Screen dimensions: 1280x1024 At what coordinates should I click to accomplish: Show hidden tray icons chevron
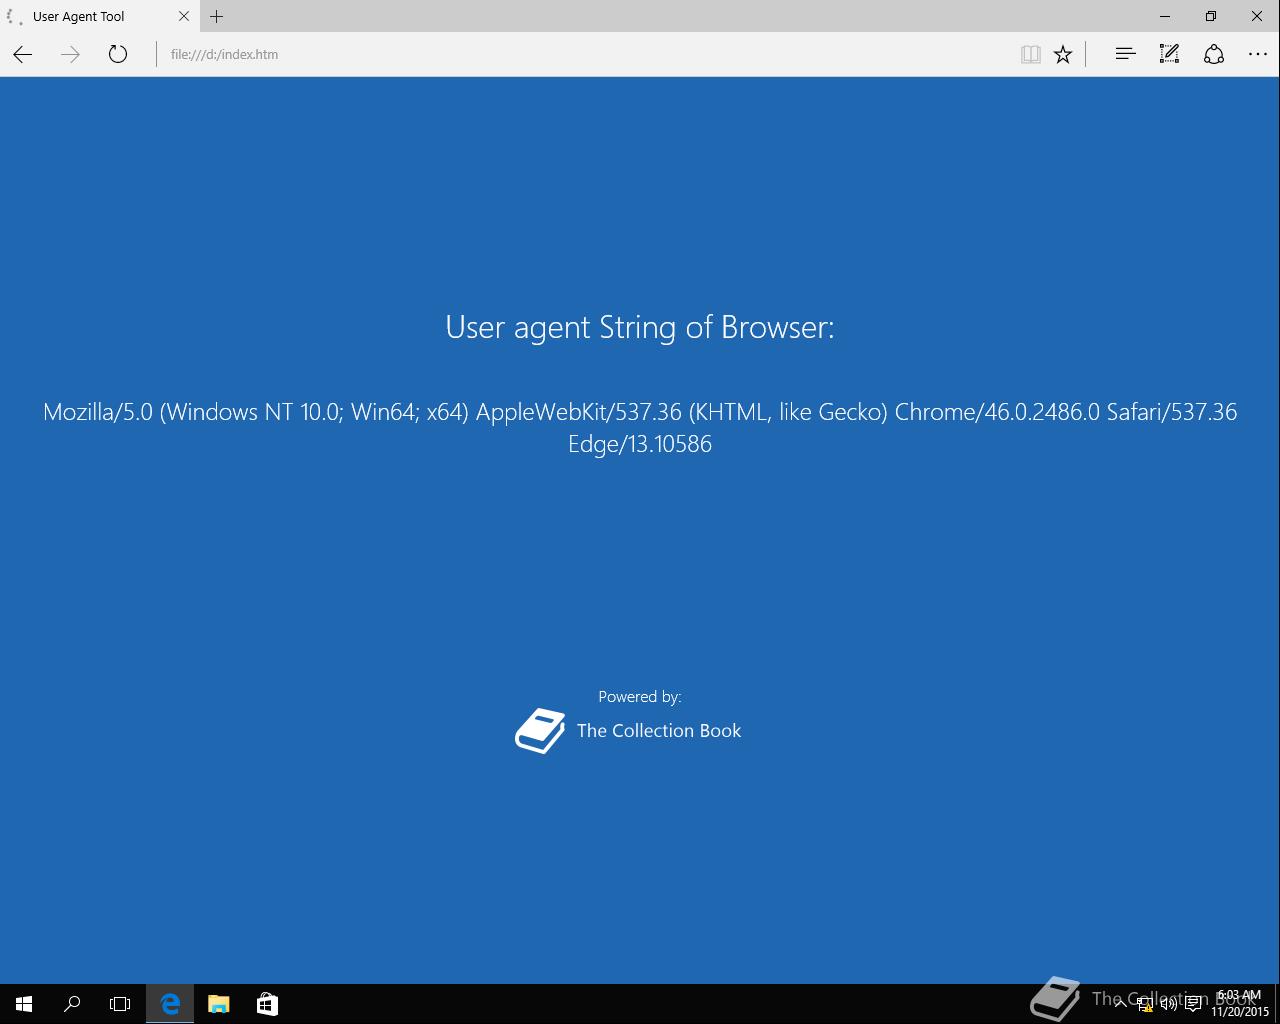pyautogui.click(x=1120, y=1003)
